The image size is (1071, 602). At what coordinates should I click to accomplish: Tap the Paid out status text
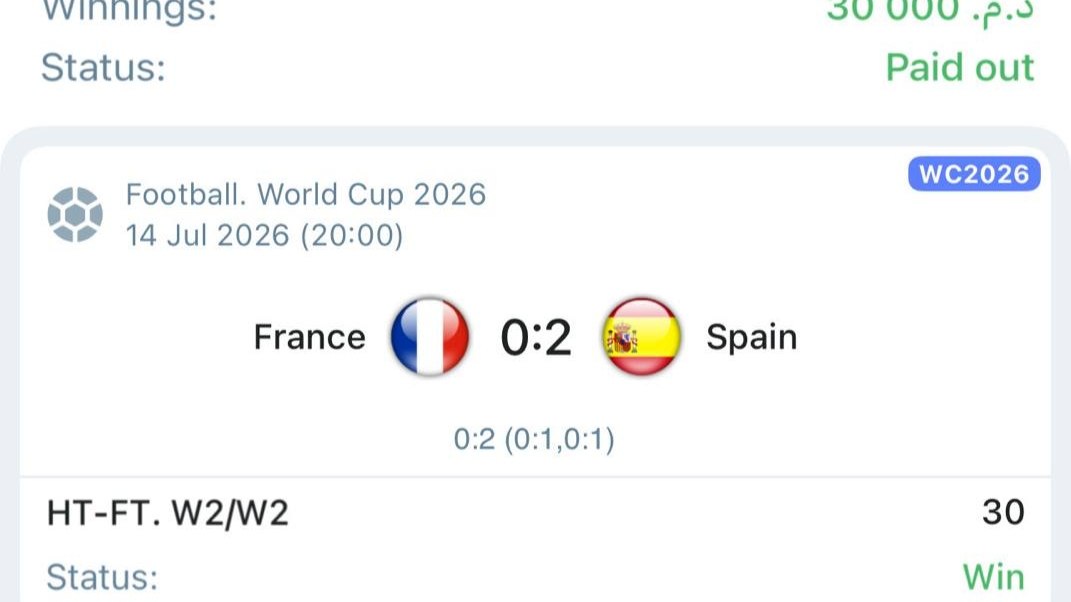coord(960,68)
